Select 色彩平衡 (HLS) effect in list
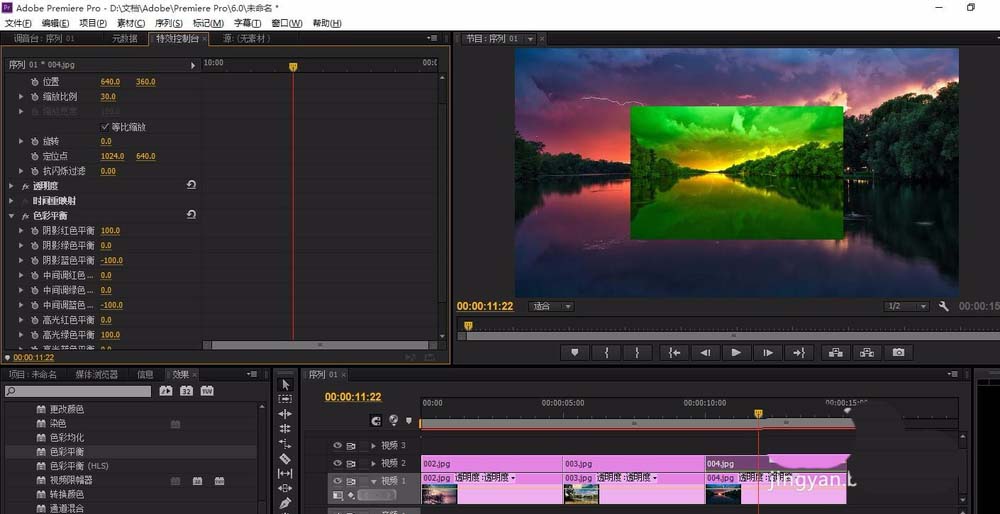 (80, 466)
